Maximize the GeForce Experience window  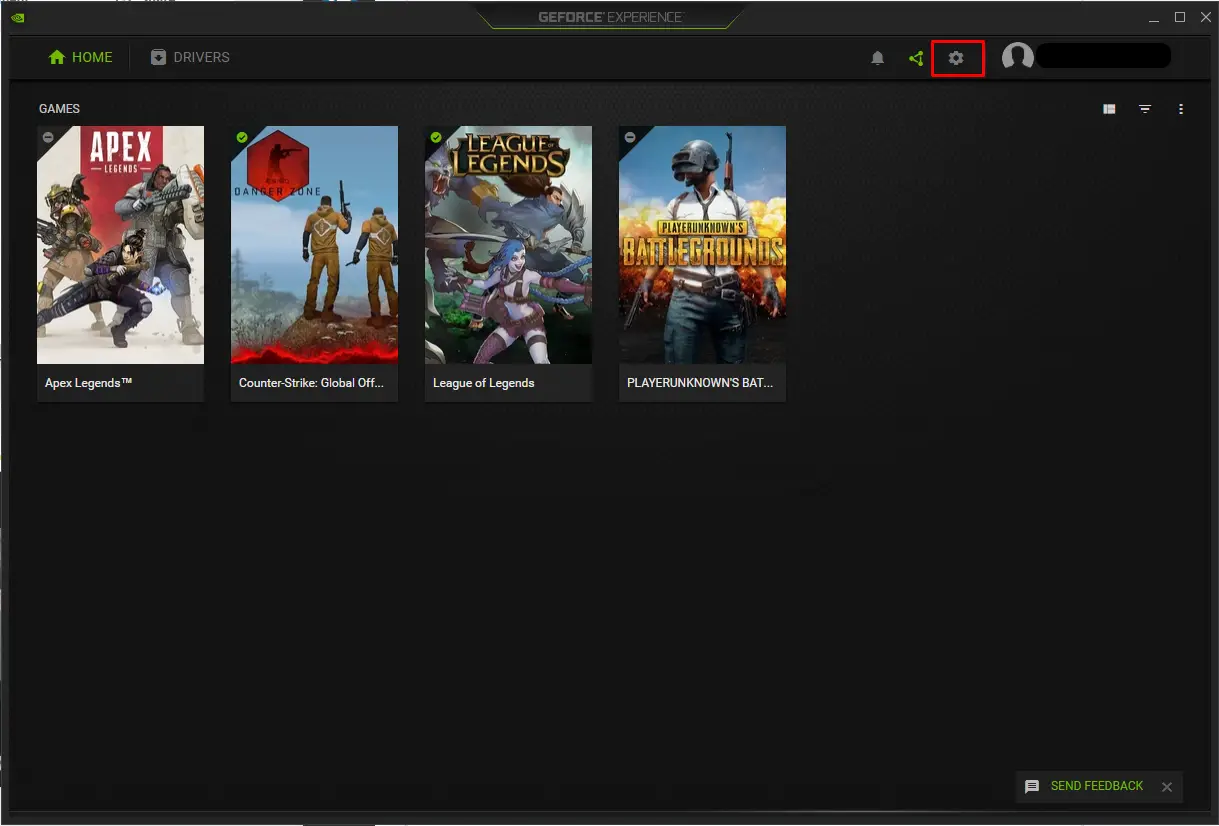[x=1180, y=17]
